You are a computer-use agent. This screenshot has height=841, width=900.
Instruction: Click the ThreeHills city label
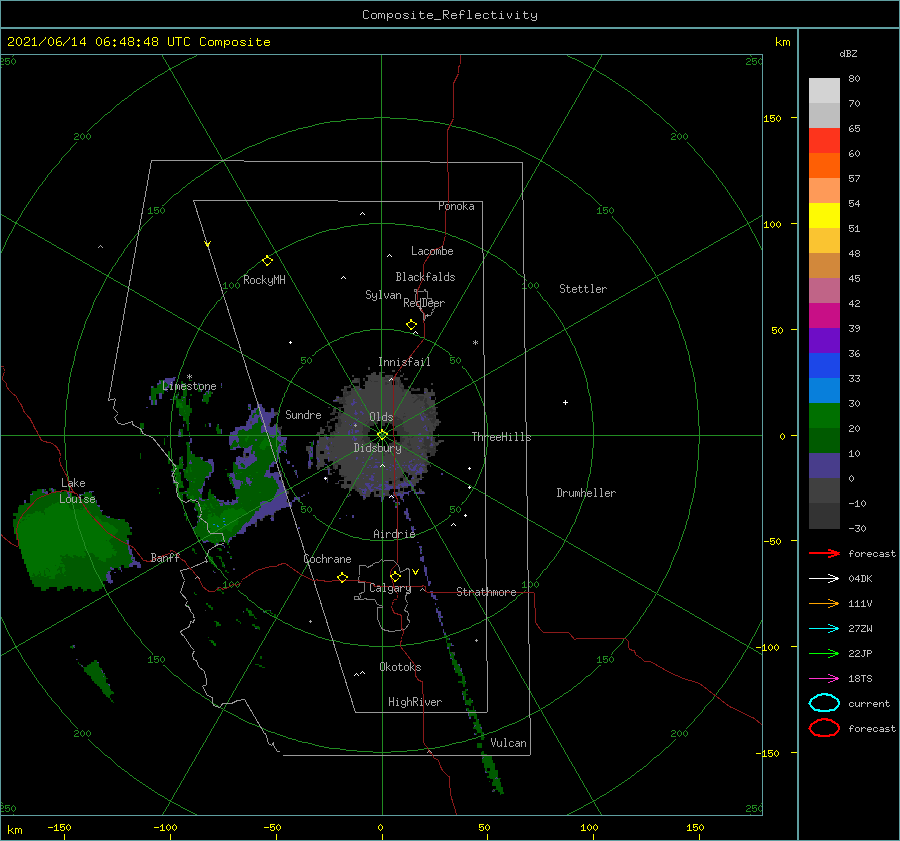(x=502, y=437)
